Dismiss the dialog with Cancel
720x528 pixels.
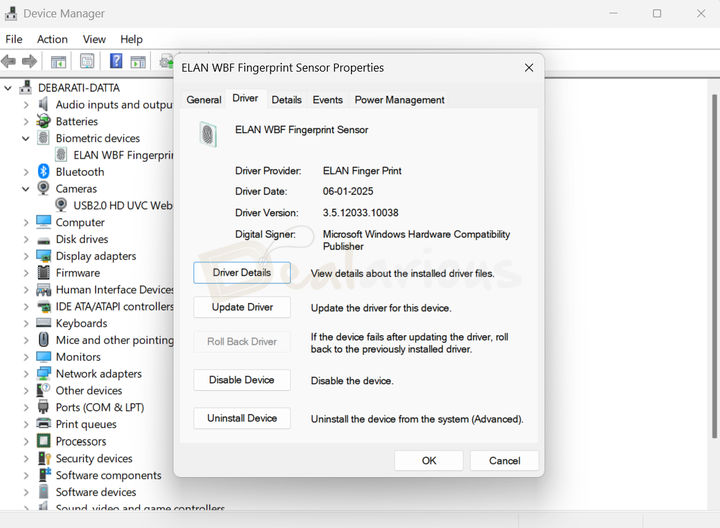tap(504, 461)
